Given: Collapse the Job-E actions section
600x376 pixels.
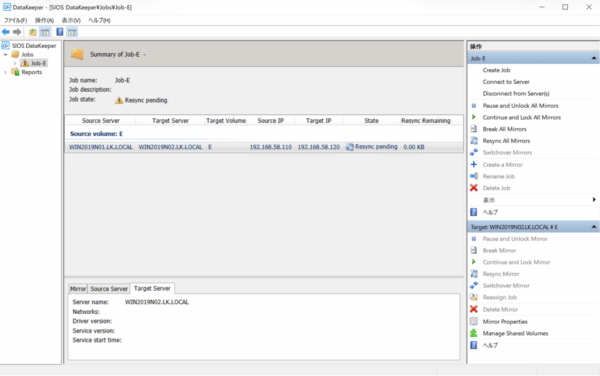Looking at the screenshot, I should pyautogui.click(x=593, y=58).
